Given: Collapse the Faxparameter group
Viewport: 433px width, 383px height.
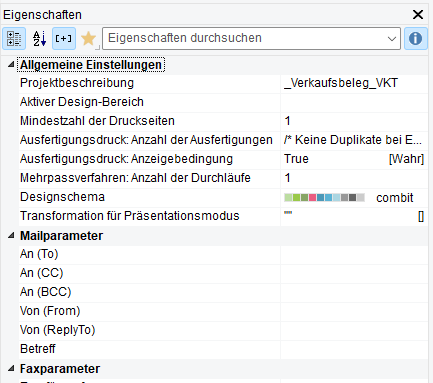Looking at the screenshot, I should (11, 368).
